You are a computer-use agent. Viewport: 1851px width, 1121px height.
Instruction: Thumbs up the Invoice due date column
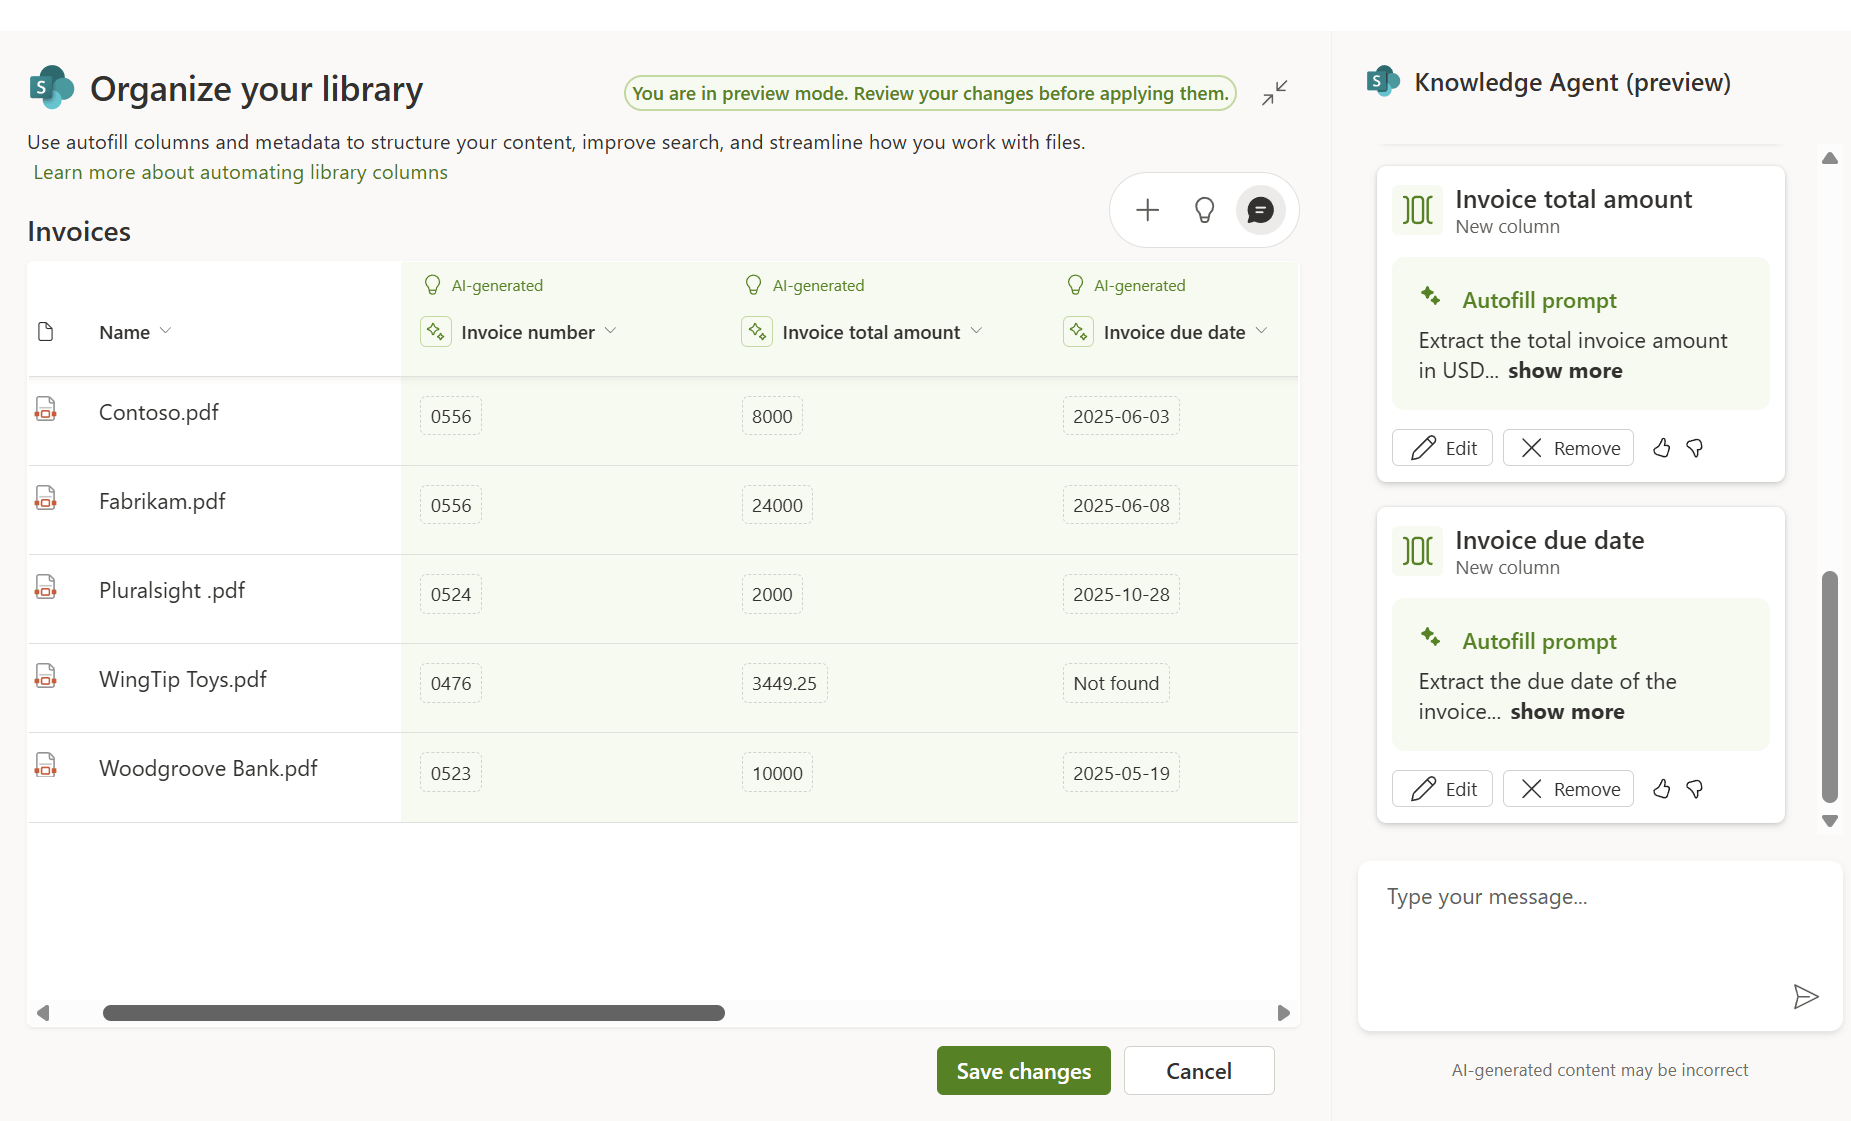1662,789
